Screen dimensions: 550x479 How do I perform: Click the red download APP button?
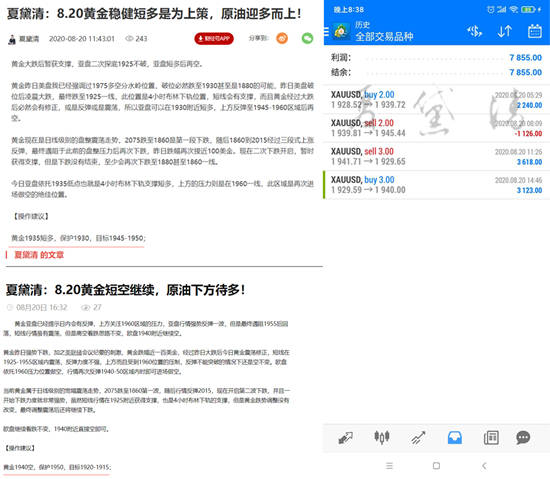(x=214, y=38)
